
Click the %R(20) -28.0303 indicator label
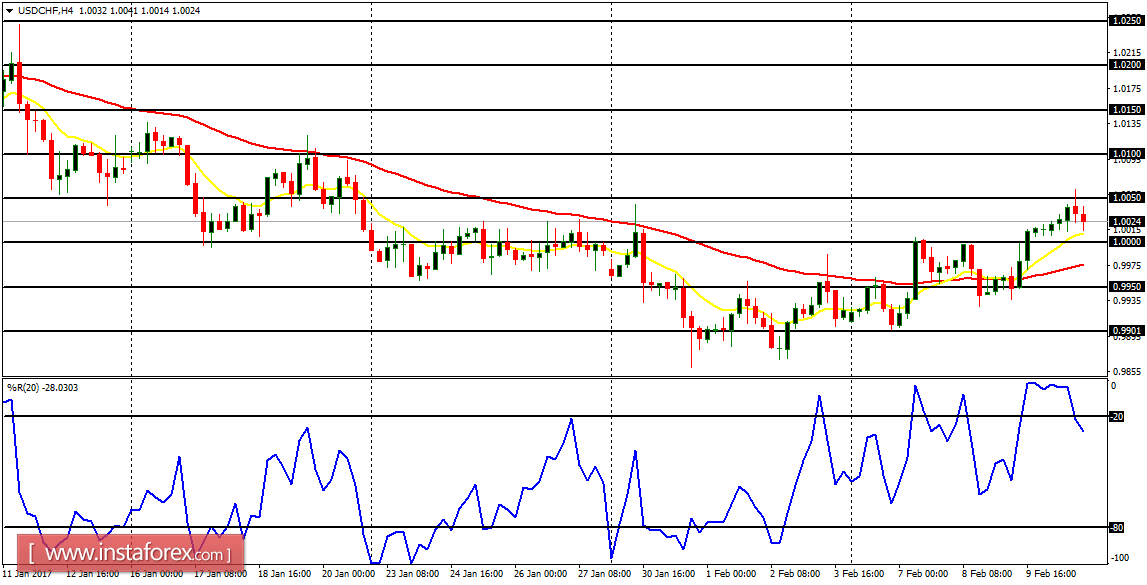[x=42, y=387]
